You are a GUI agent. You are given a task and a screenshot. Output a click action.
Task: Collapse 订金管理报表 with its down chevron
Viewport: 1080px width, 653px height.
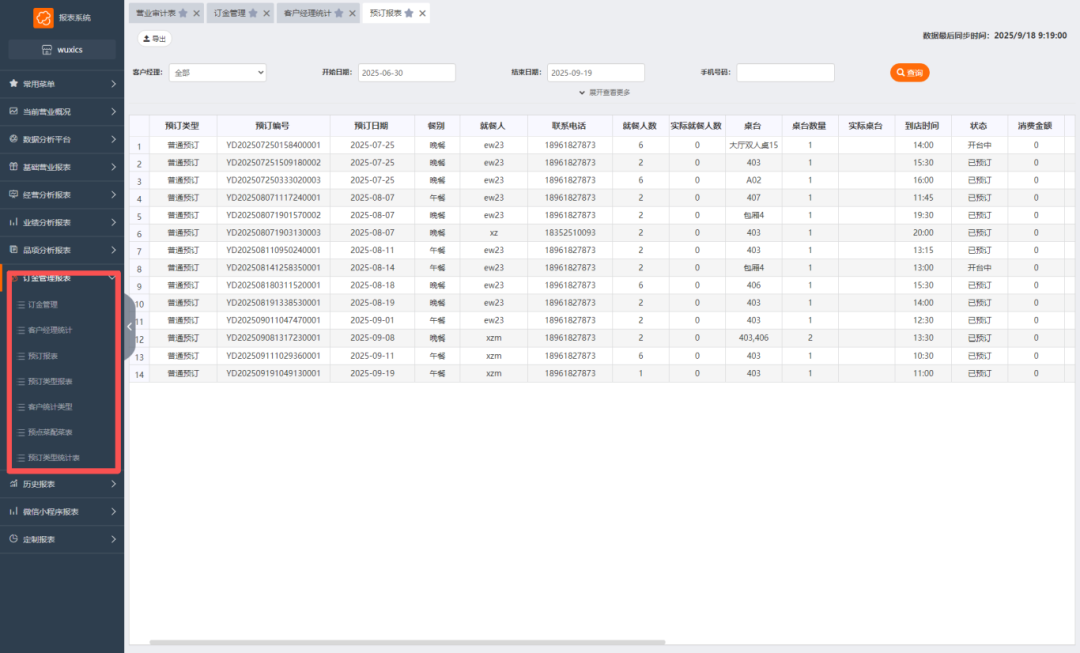pos(112,278)
